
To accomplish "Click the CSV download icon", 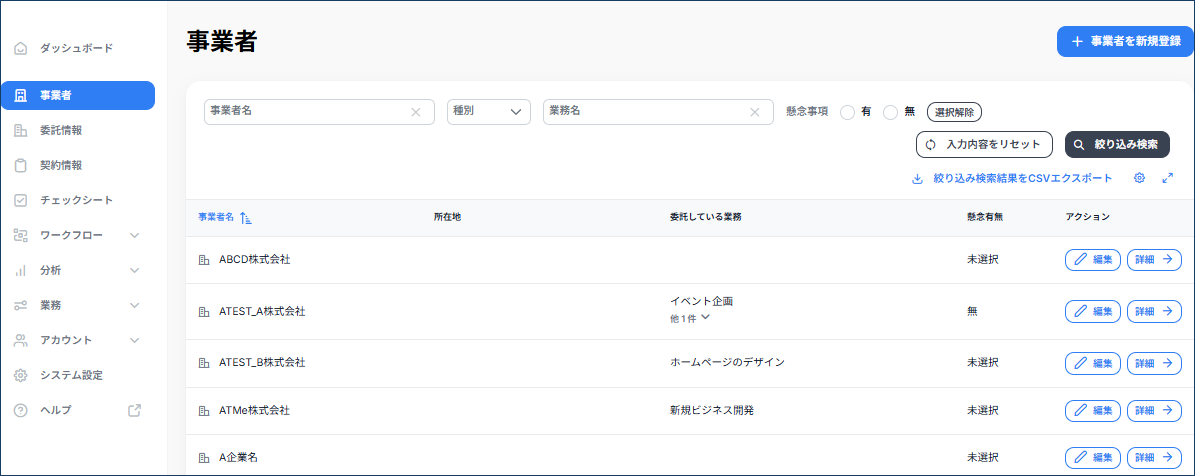I will click(x=918, y=179).
